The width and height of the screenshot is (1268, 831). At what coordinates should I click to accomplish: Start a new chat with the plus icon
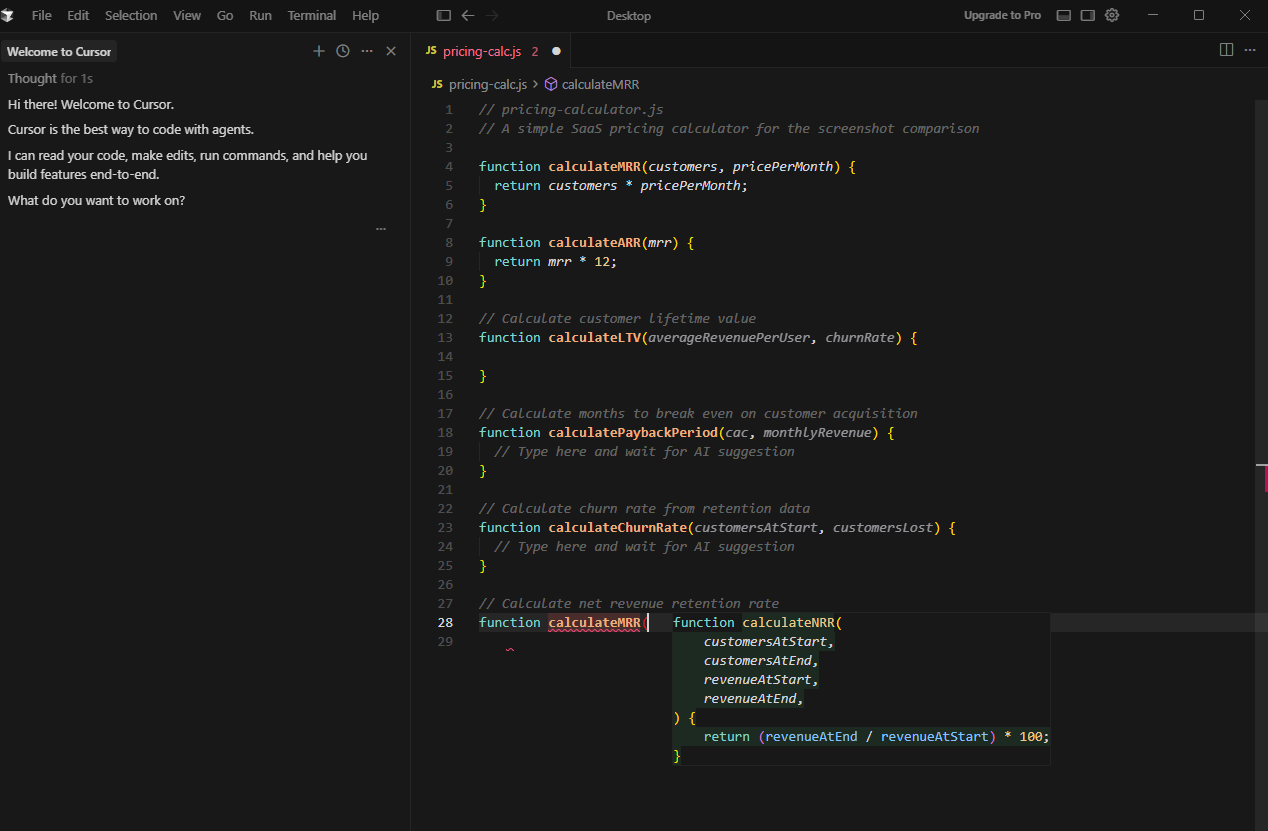pos(319,51)
